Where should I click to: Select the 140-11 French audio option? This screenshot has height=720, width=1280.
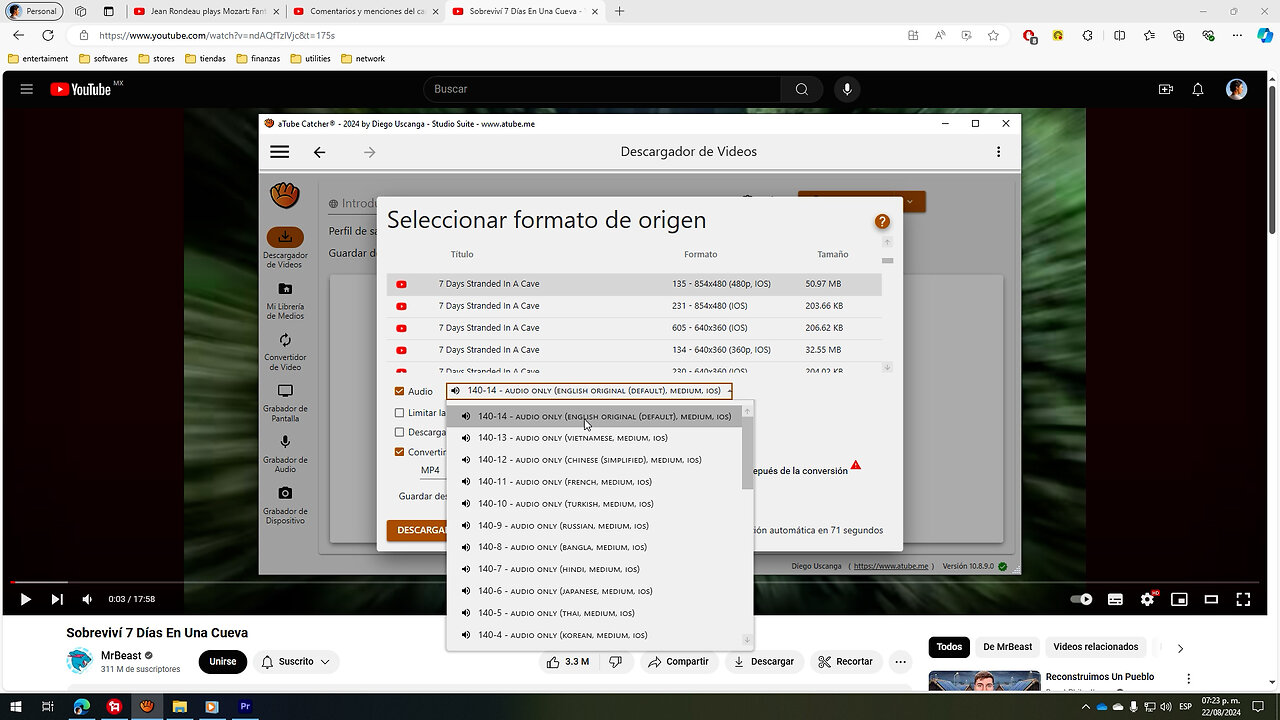(594, 482)
